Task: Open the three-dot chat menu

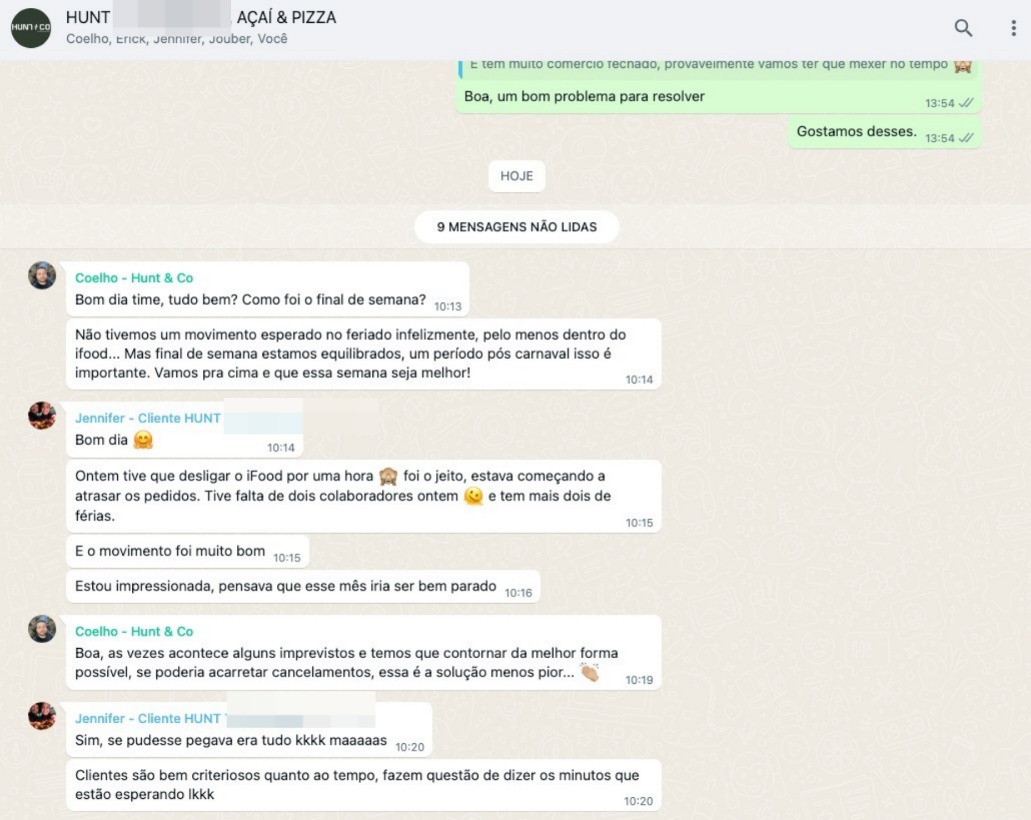Action: [1013, 28]
